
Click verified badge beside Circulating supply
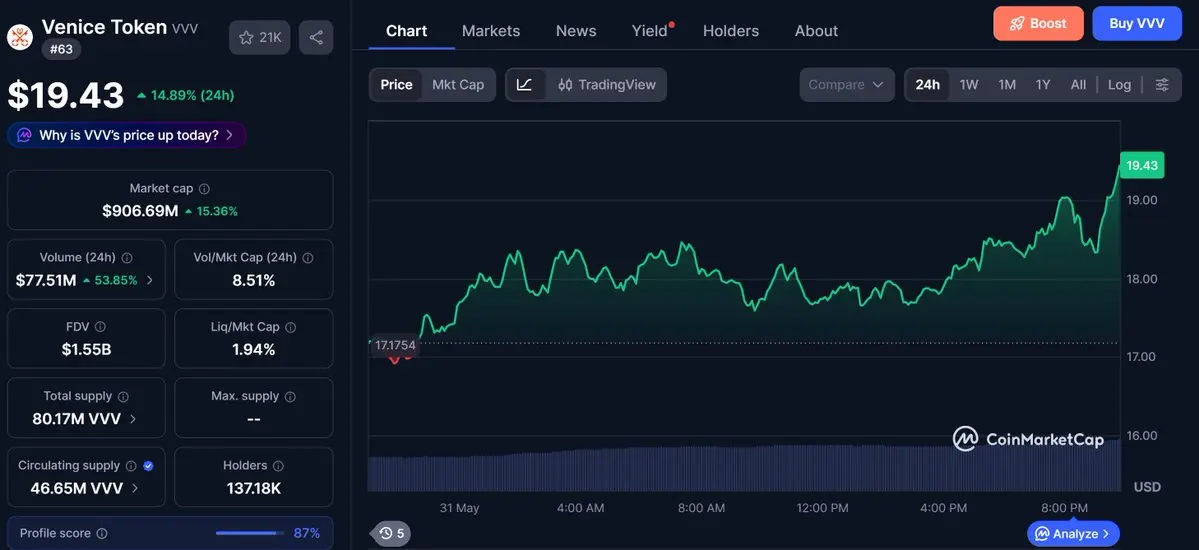click(x=148, y=466)
